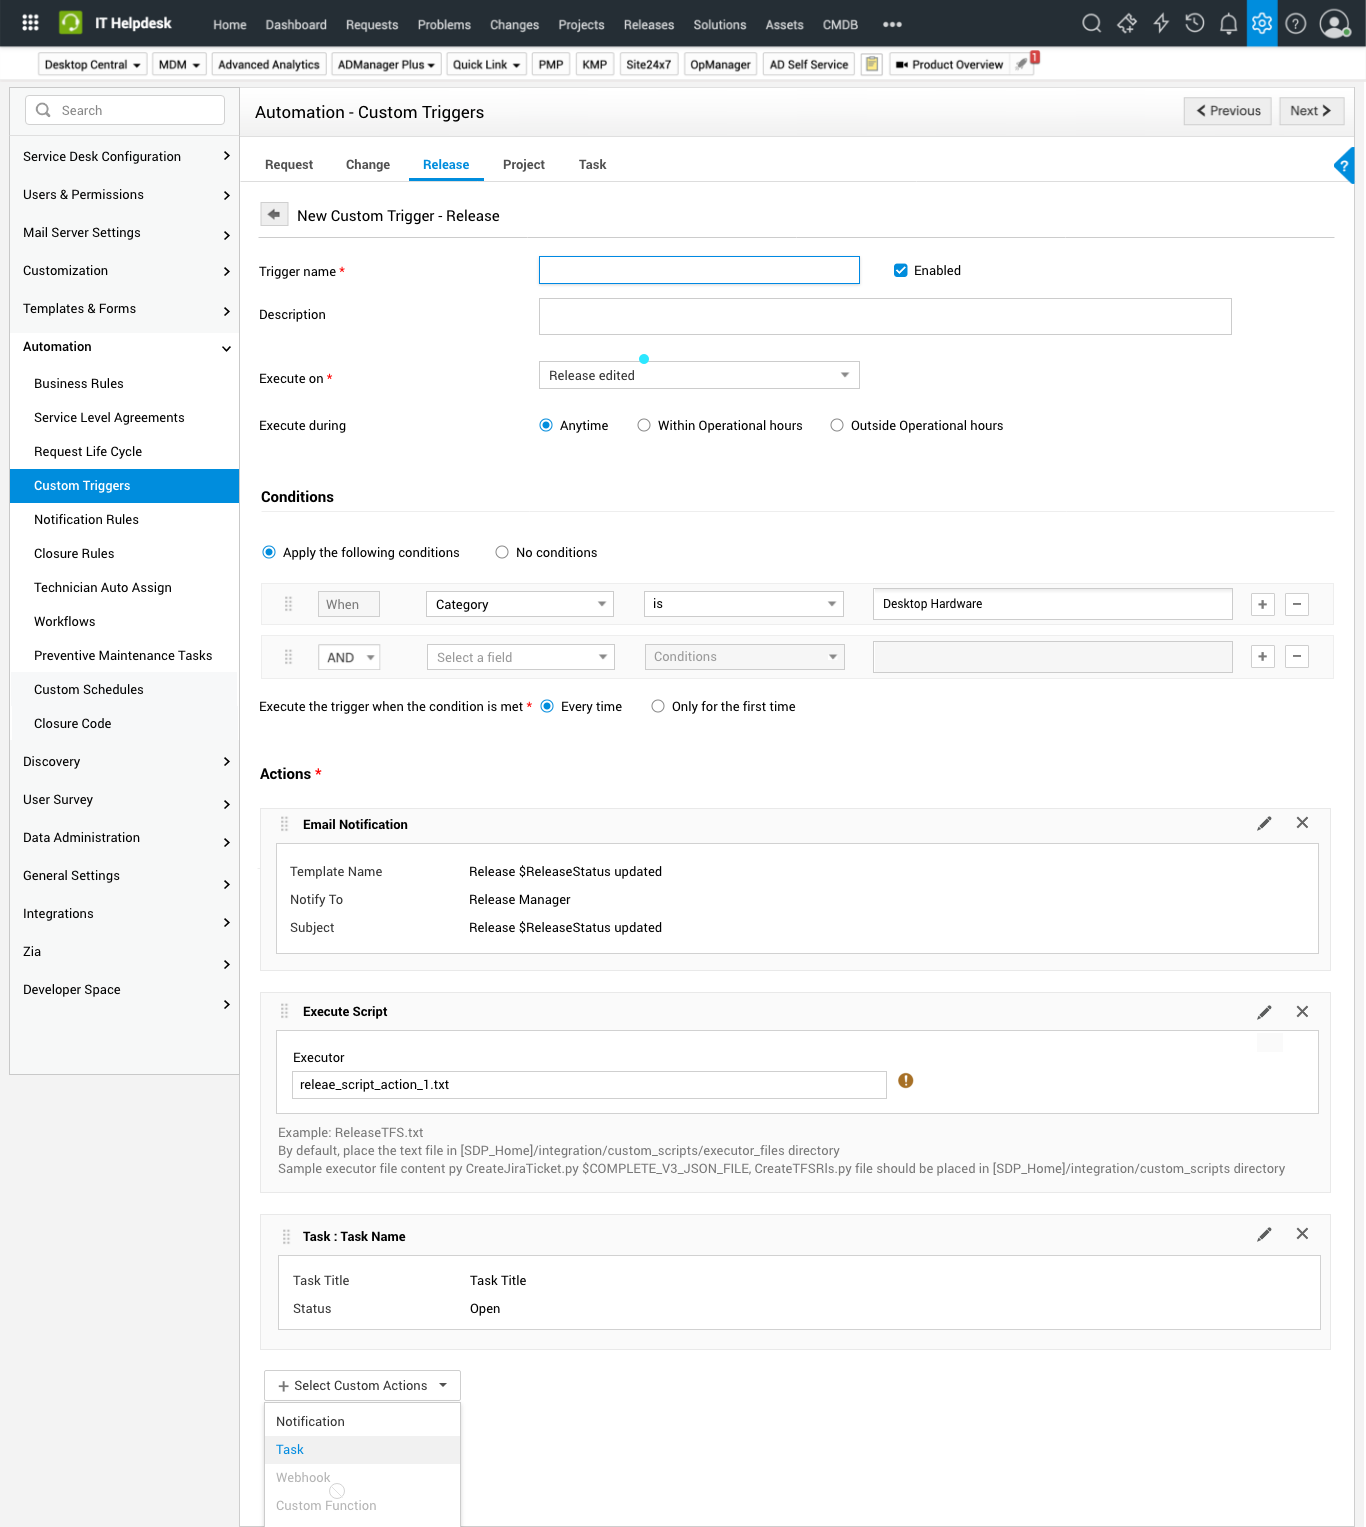This screenshot has height=1527, width=1366.
Task: Open the Help question mark icon
Action: point(1295,23)
